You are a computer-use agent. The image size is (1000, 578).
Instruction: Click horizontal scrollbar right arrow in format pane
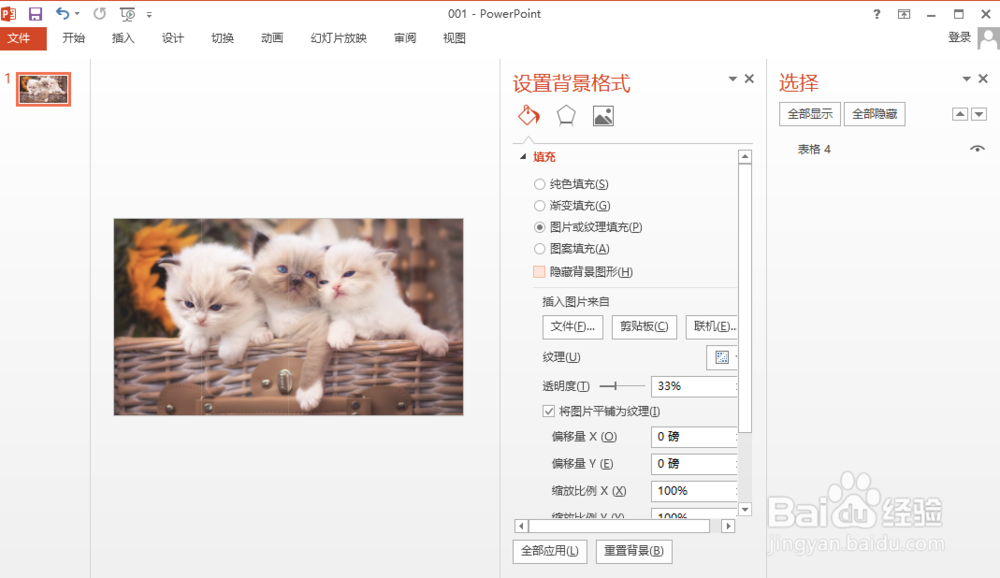tap(728, 526)
